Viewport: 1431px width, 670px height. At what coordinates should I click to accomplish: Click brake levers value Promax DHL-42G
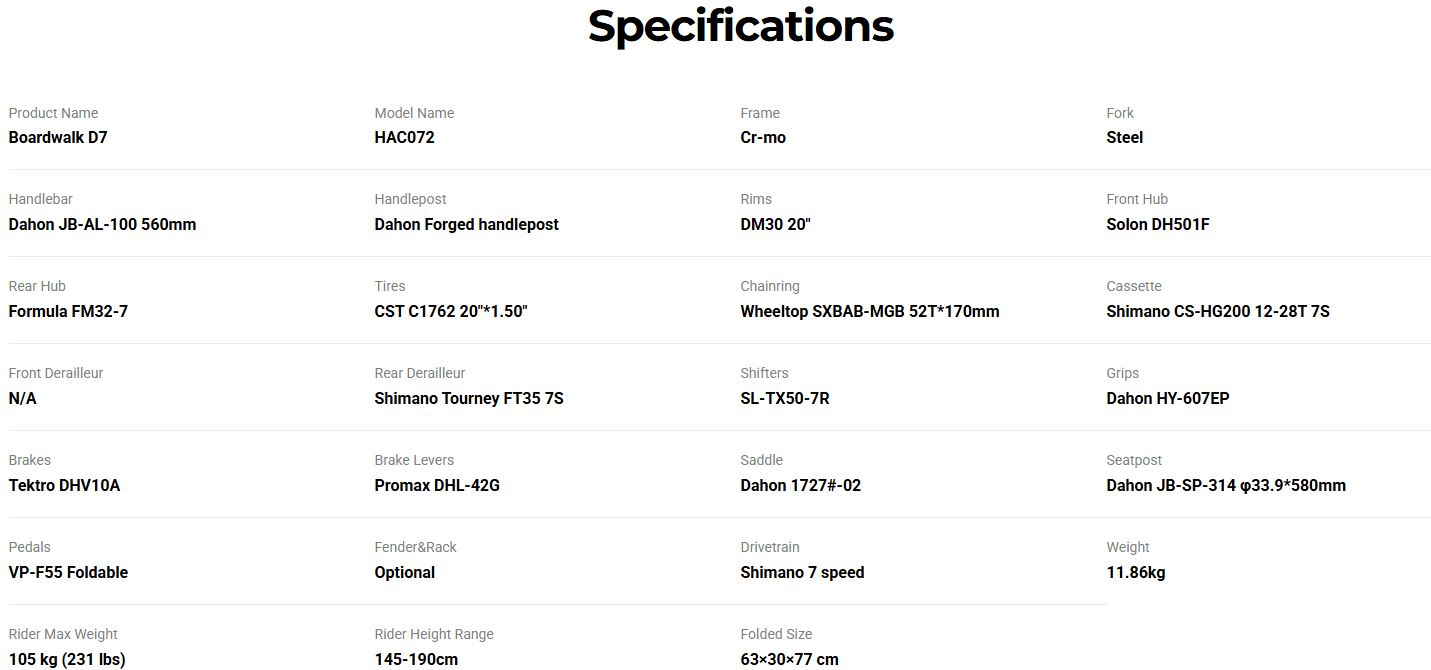click(437, 486)
